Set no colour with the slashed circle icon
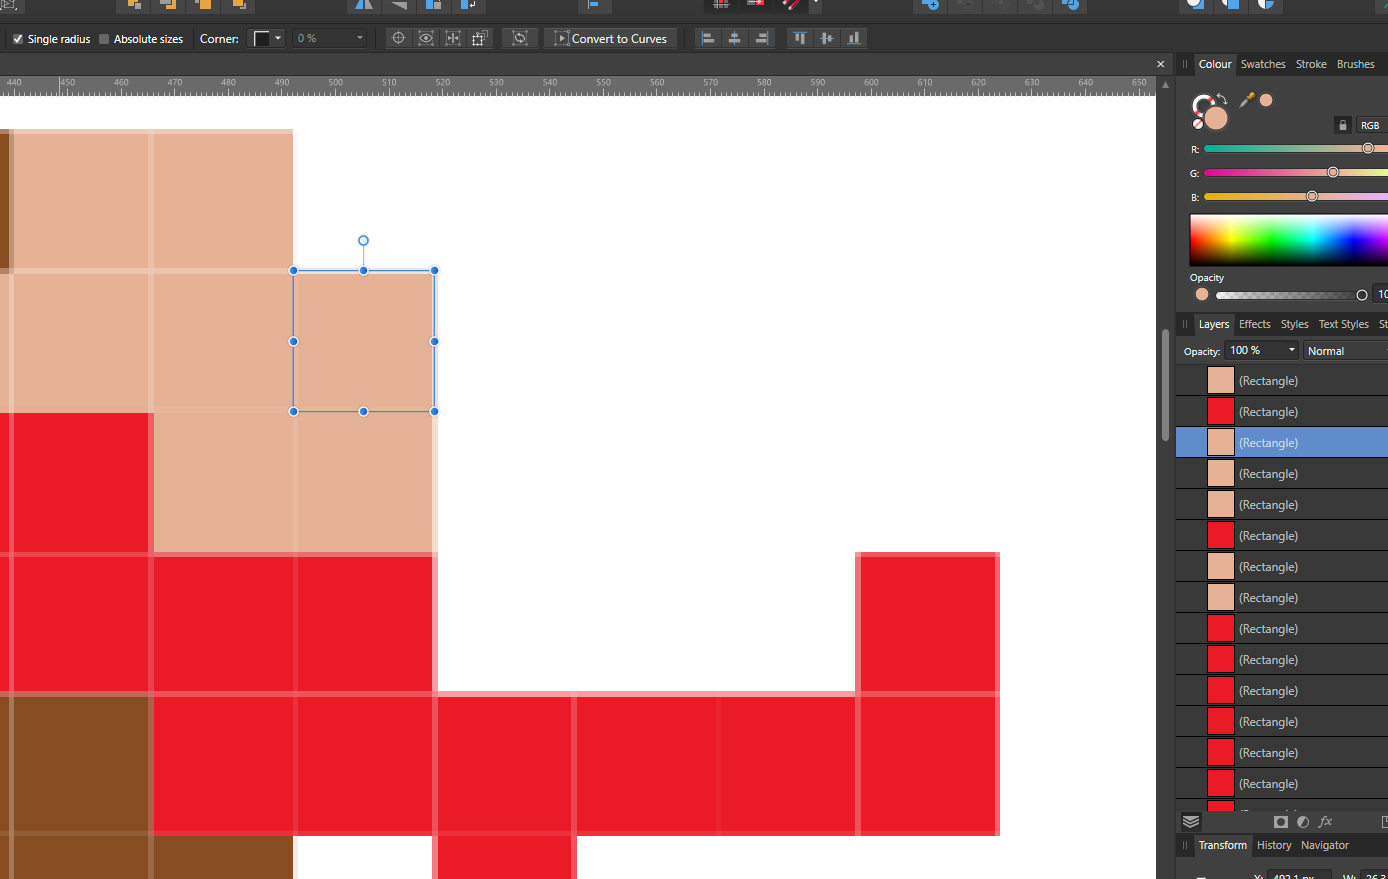This screenshot has height=879, width=1388. [x=1198, y=123]
